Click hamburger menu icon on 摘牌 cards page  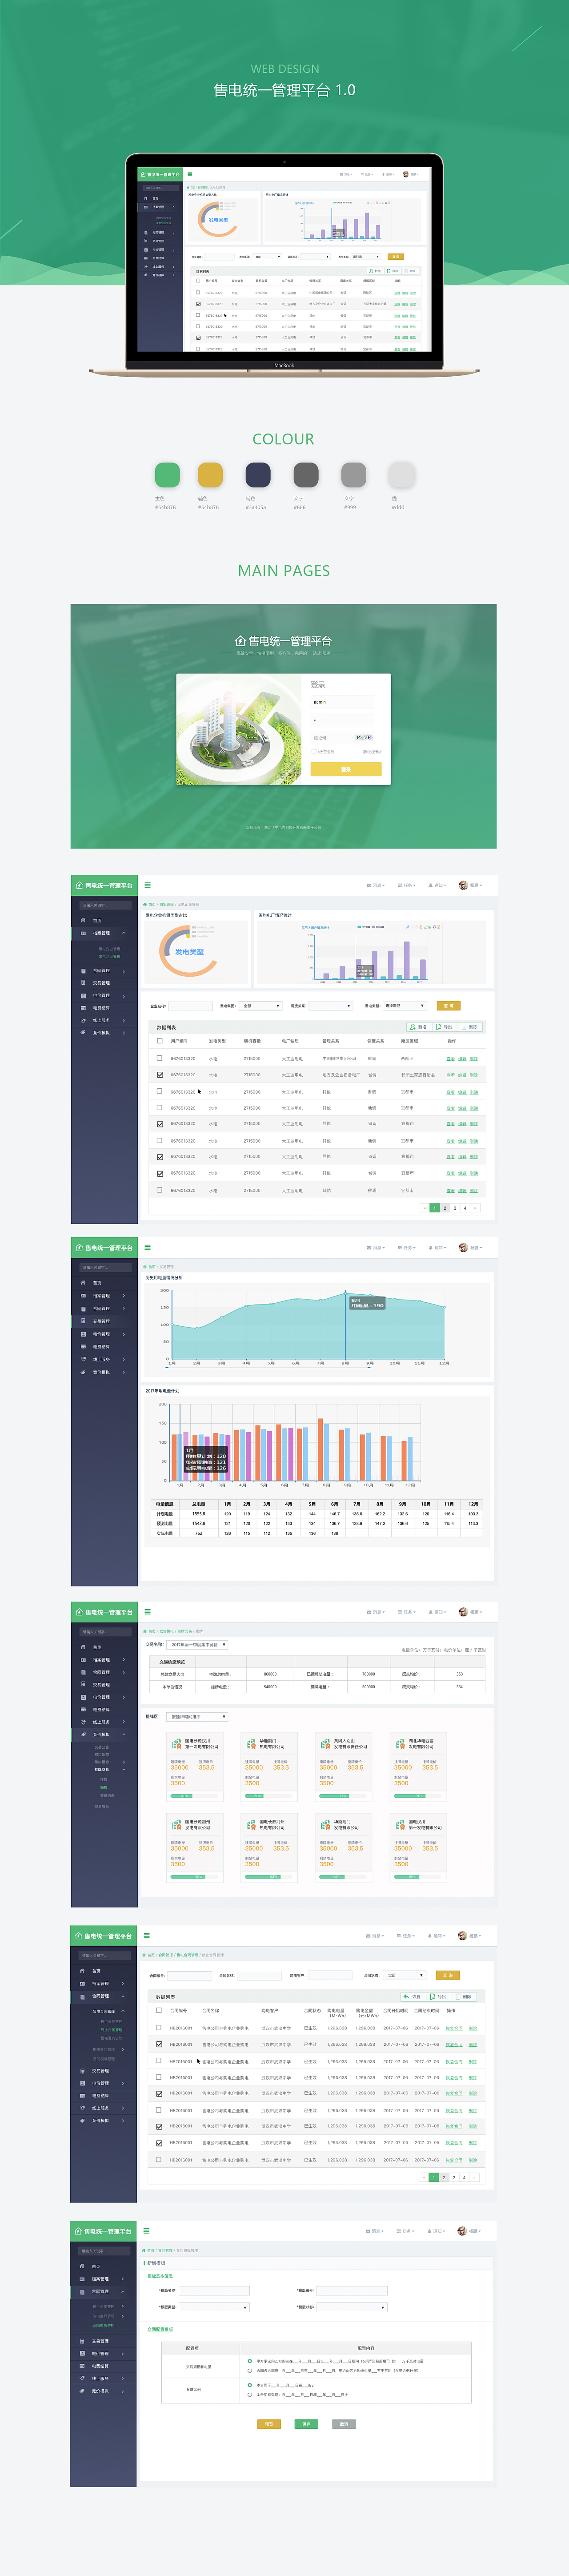point(147,1611)
